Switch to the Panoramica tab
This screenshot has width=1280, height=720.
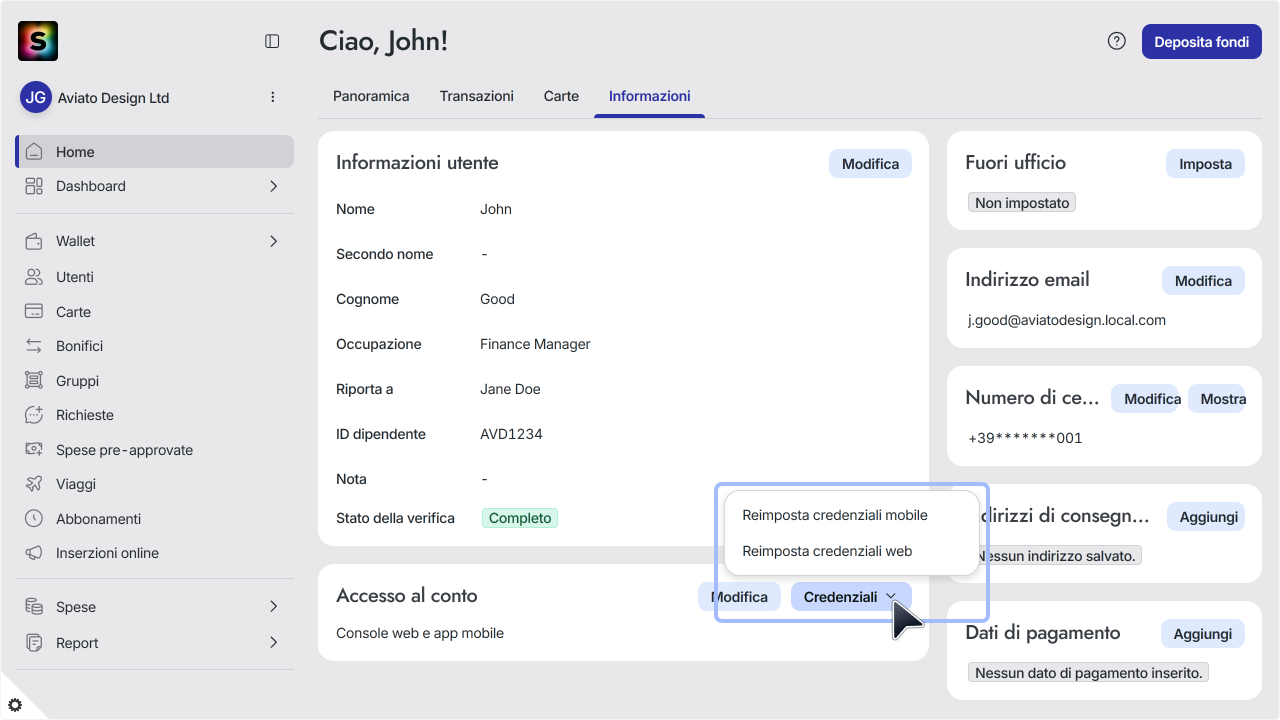point(371,96)
